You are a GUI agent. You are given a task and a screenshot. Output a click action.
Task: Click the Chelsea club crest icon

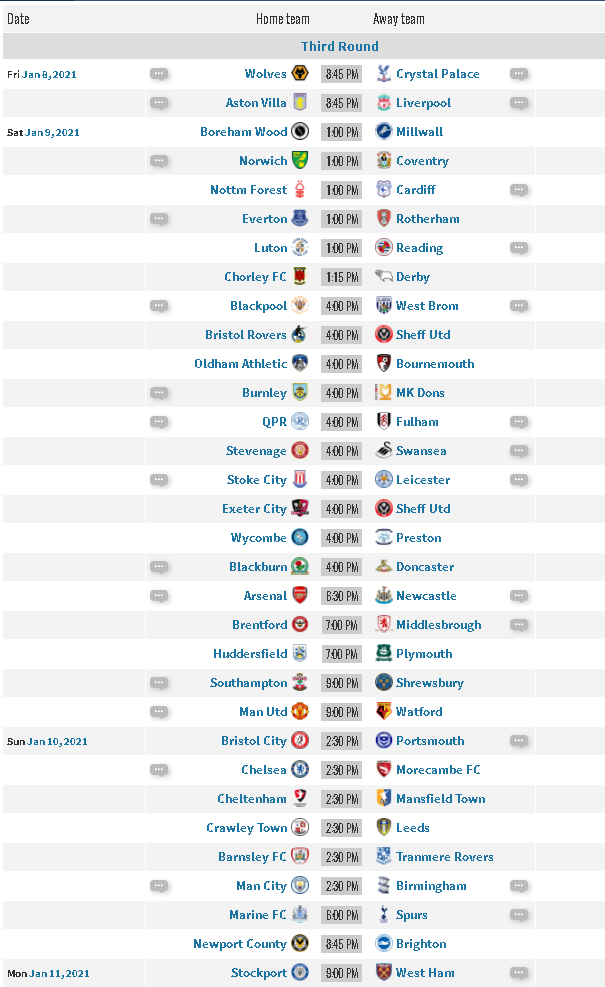pyautogui.click(x=300, y=769)
